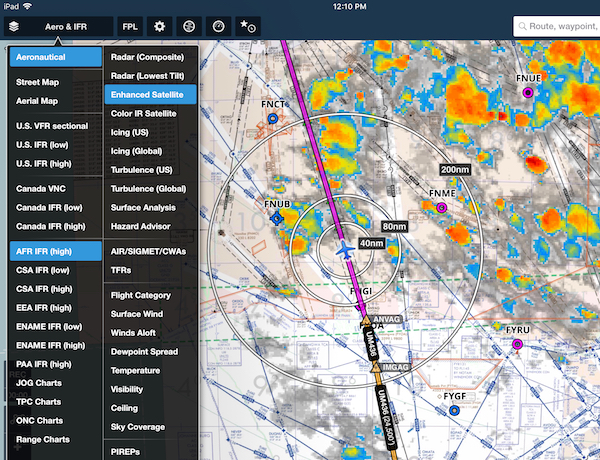Viewport: 600px width, 460px height.
Task: Tap the FYRU airport marker
Action: [x=518, y=344]
